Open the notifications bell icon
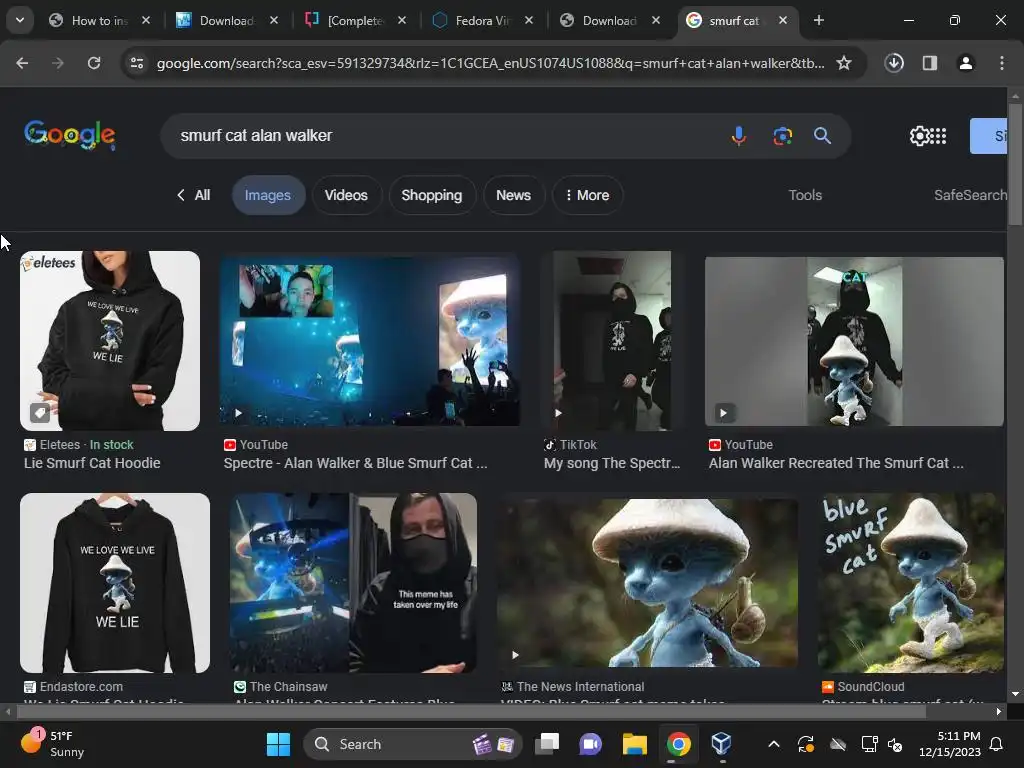Screen dimensions: 1024x768 [997, 744]
